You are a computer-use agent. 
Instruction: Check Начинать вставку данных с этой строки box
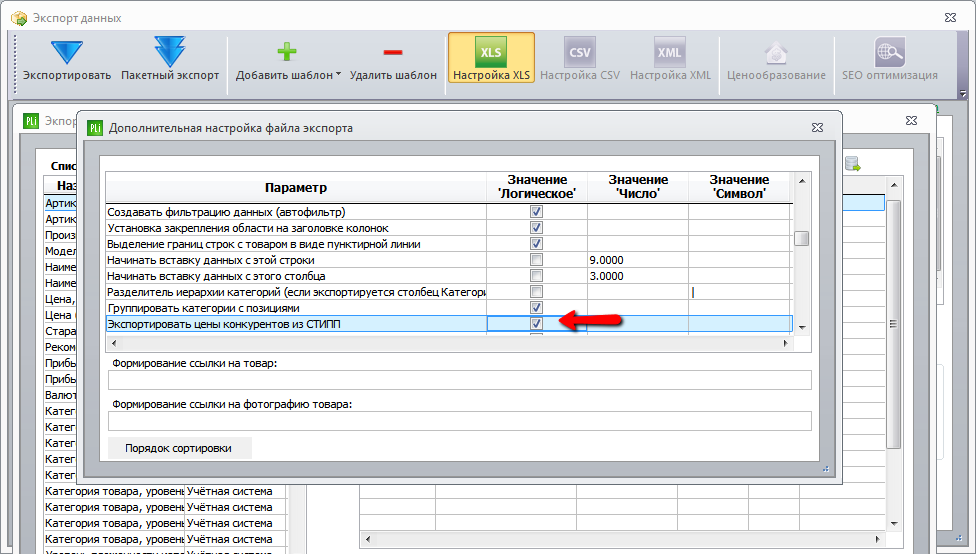click(x=536, y=260)
